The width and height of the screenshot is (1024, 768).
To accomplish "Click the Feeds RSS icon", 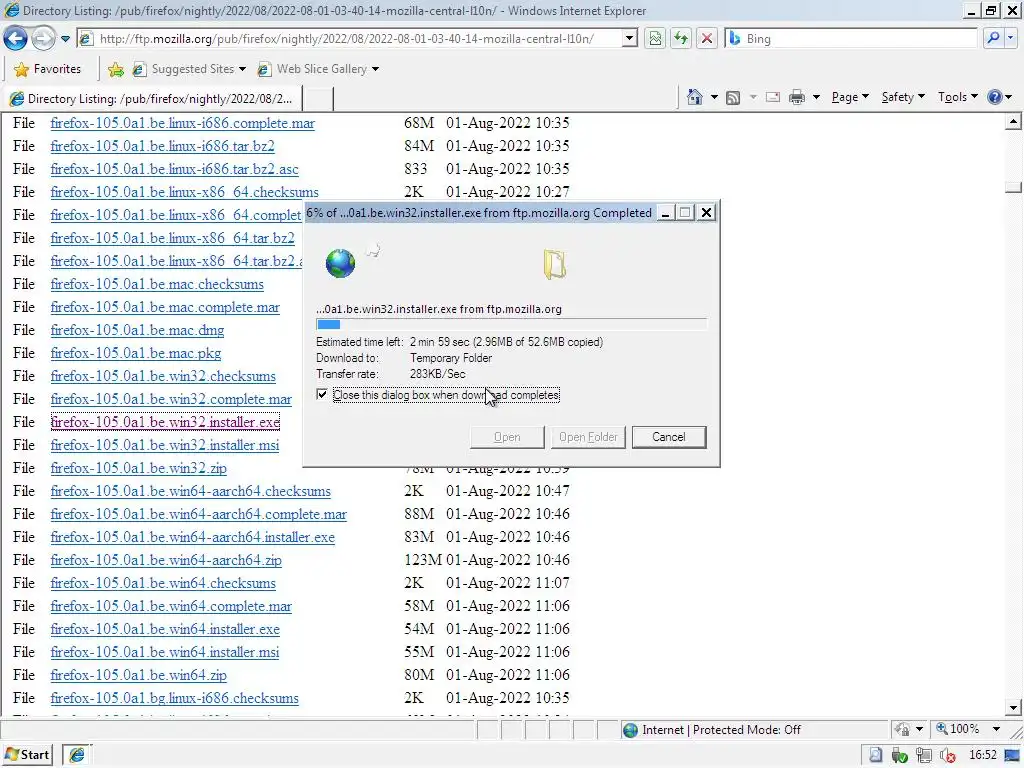I will pos(733,97).
